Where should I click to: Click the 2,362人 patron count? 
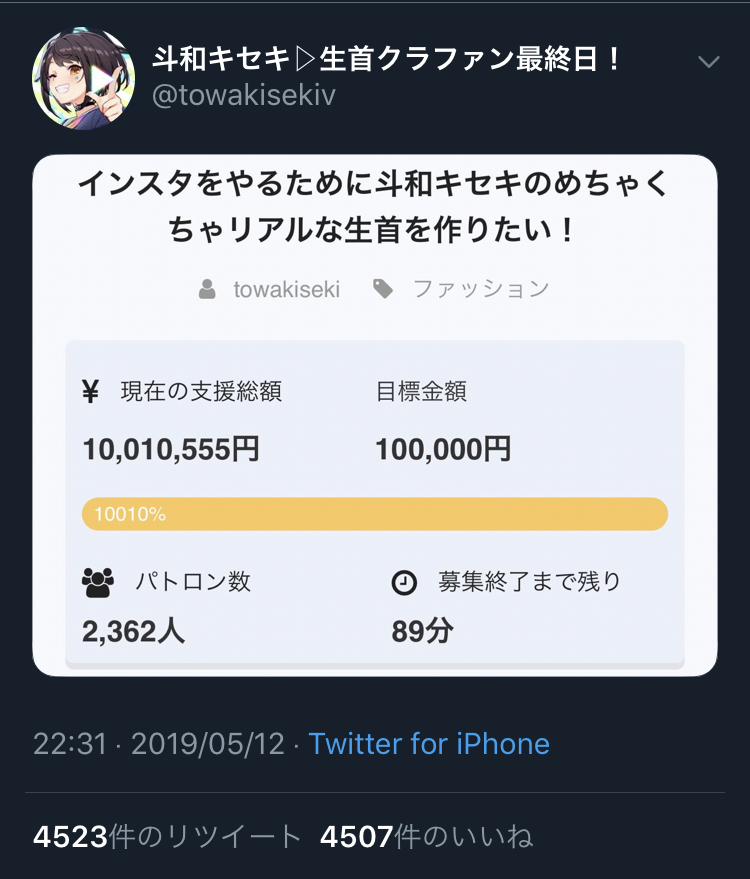pyautogui.click(x=133, y=631)
